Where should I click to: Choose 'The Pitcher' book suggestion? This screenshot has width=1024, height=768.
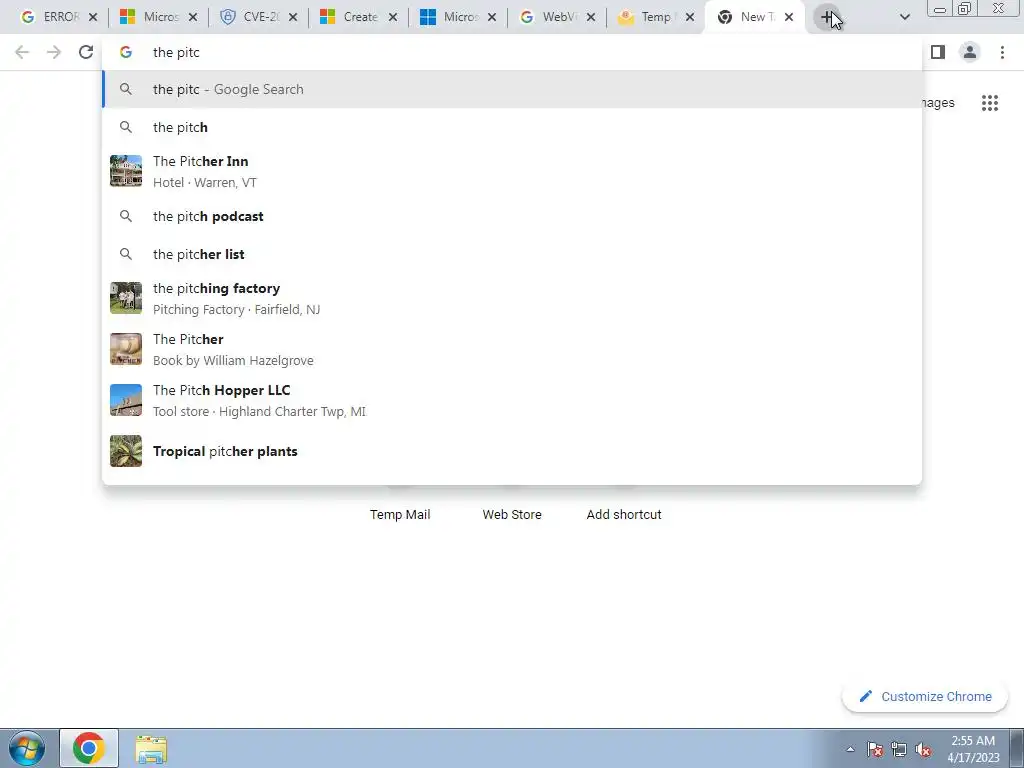pyautogui.click(x=512, y=349)
